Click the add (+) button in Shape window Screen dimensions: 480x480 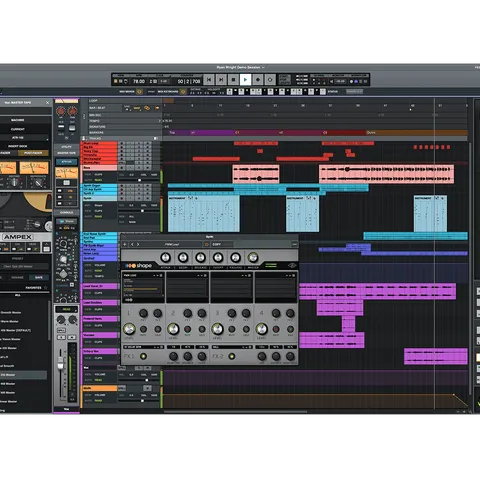[x=125, y=244]
